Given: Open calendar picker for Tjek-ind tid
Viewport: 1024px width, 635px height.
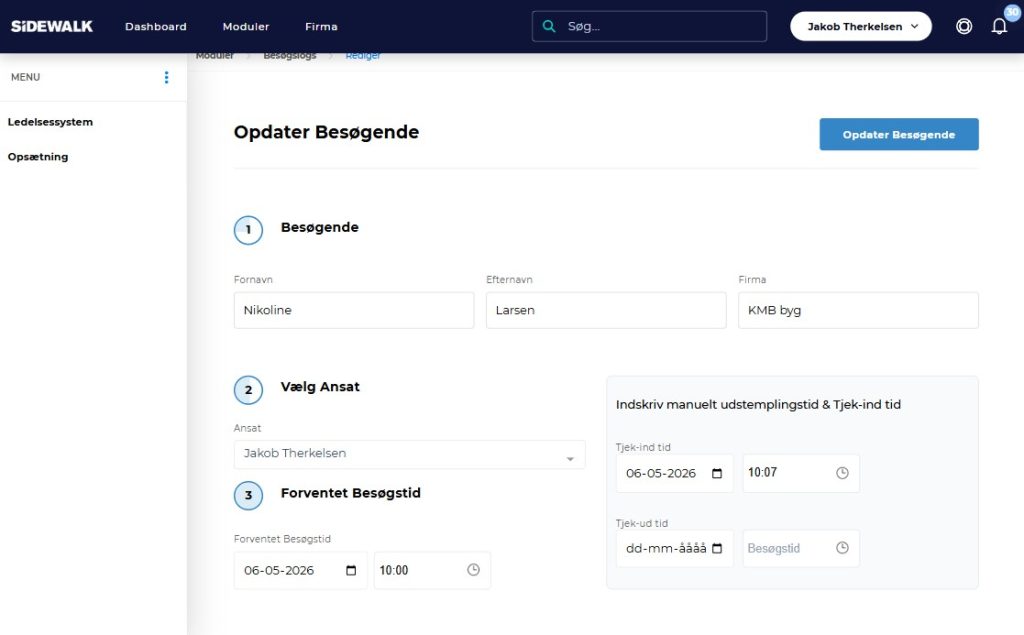Looking at the screenshot, I should click(x=717, y=474).
